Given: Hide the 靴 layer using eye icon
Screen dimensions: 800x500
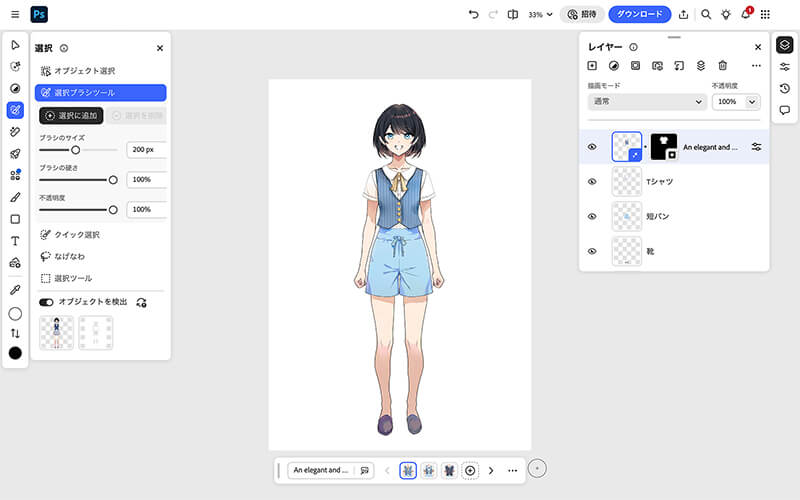Looking at the screenshot, I should (592, 251).
